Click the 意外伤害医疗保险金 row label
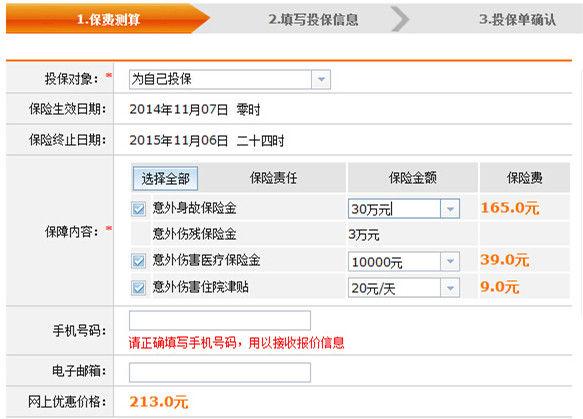 point(206,260)
